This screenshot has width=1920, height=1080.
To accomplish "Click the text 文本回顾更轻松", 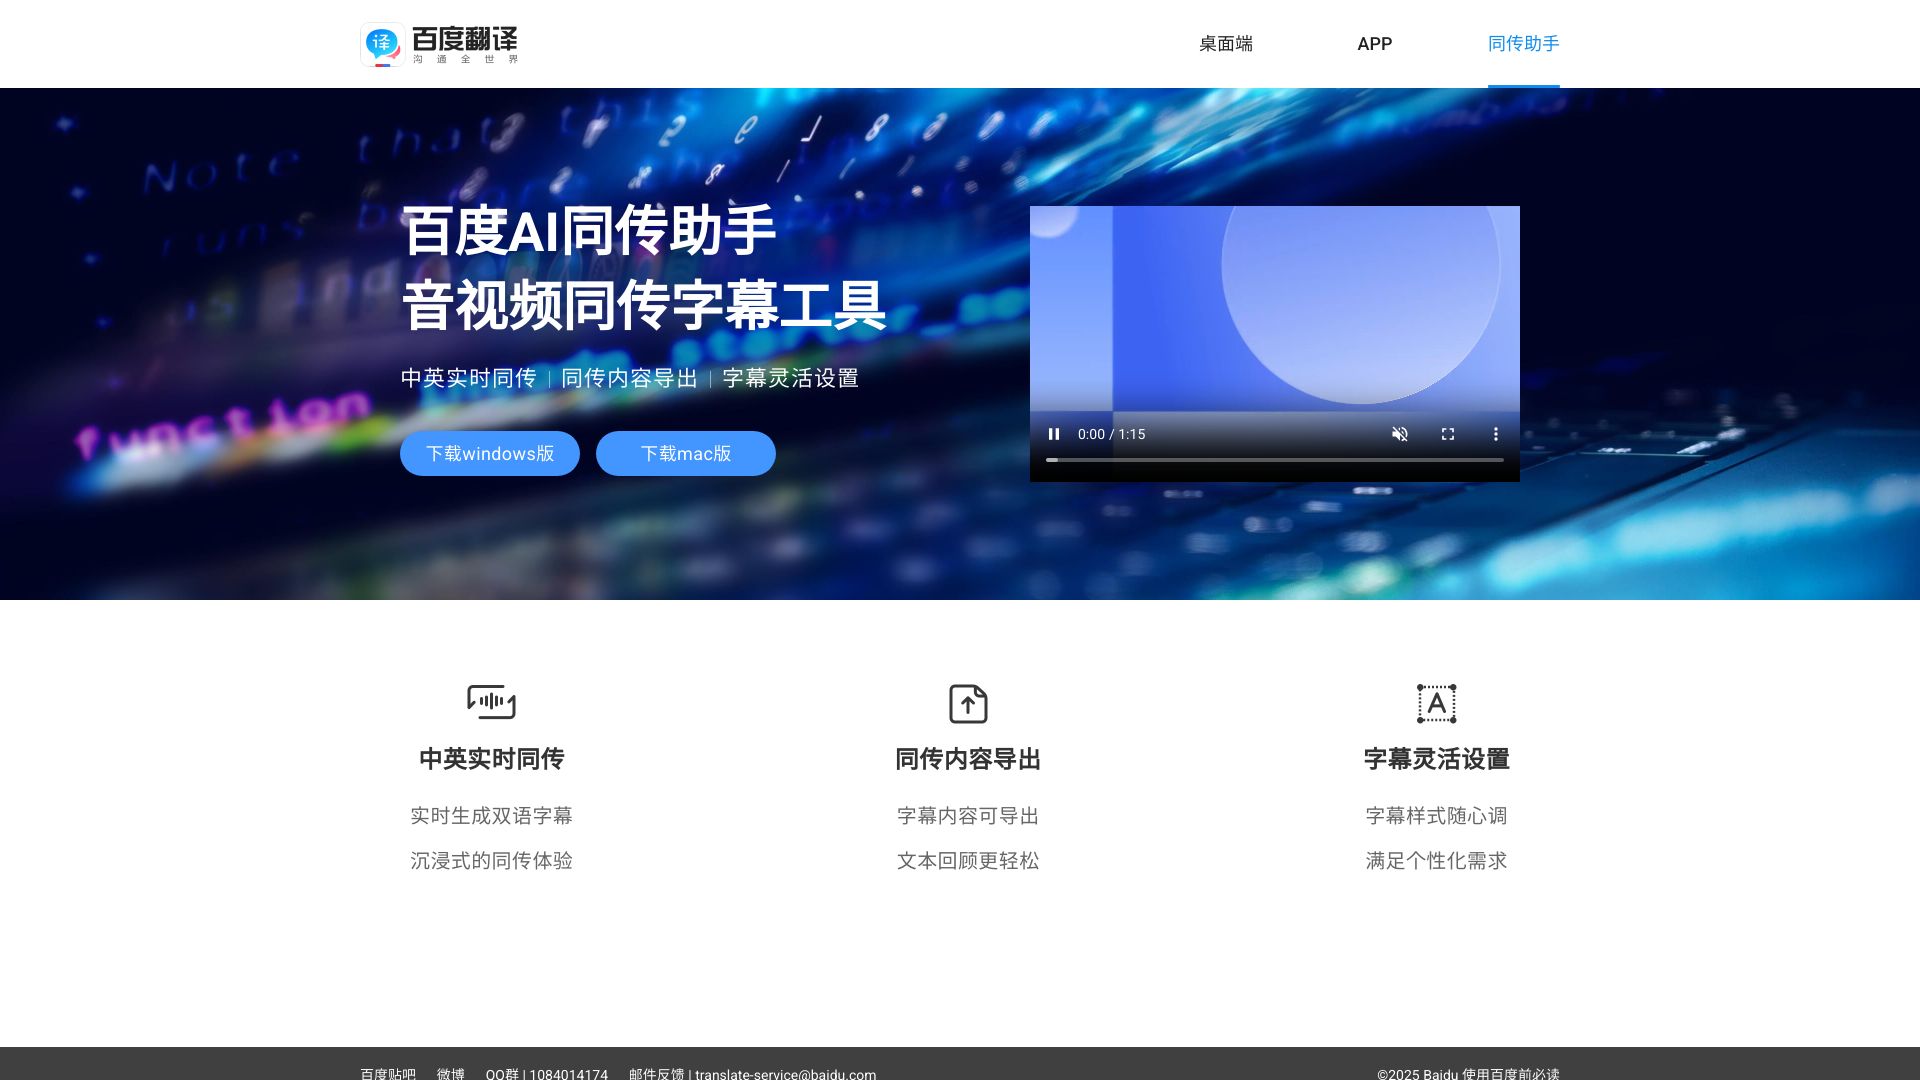I will [968, 861].
